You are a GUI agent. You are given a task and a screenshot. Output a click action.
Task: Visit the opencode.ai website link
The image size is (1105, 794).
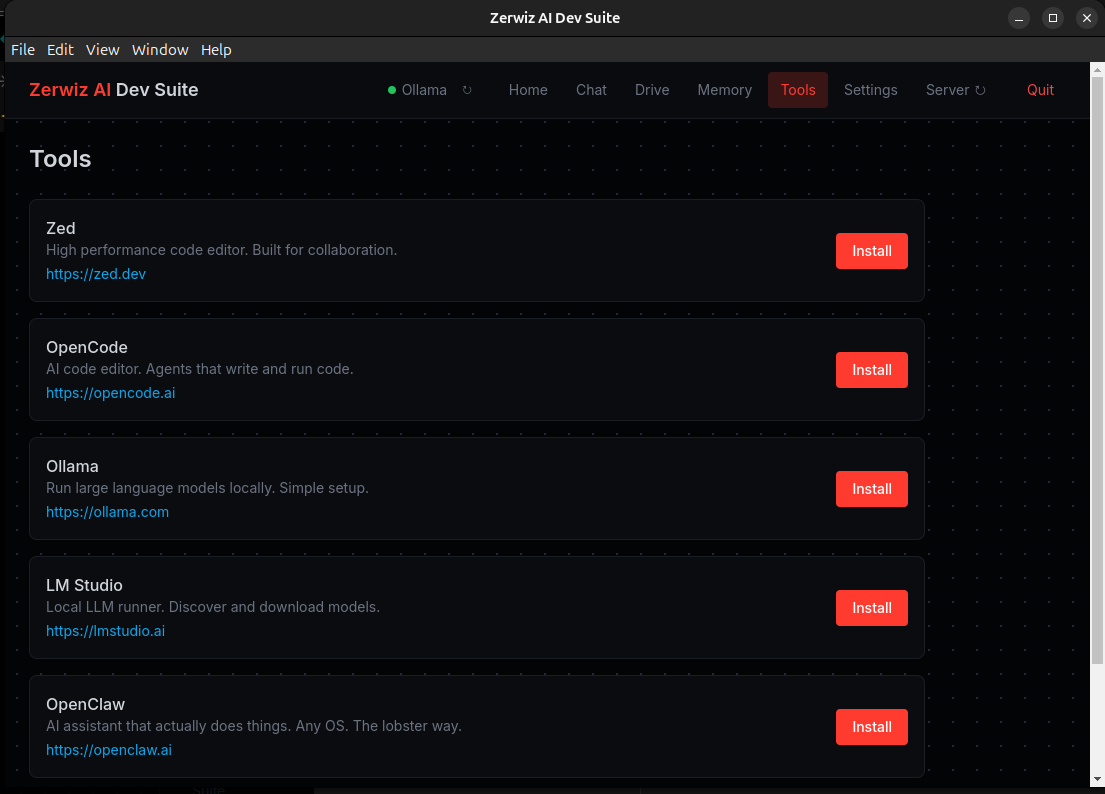110,392
